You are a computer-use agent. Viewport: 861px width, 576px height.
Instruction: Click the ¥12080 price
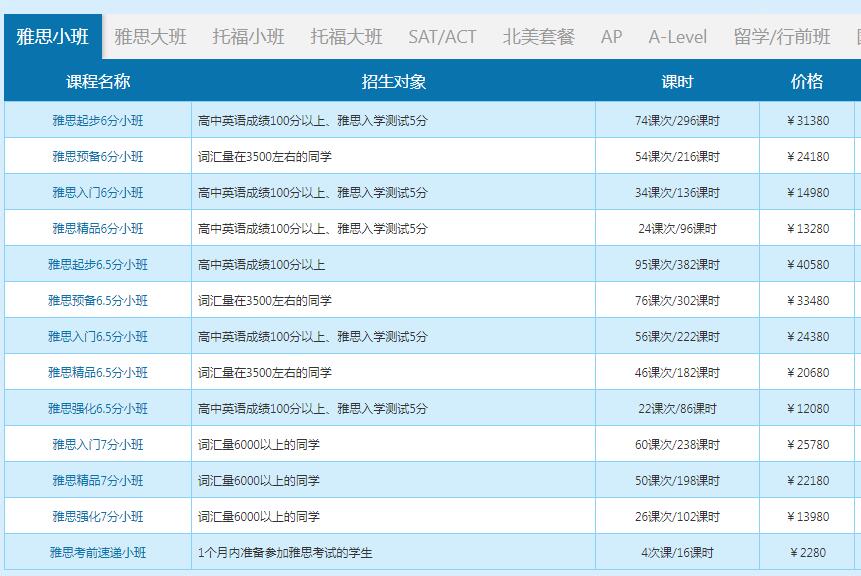click(x=808, y=408)
